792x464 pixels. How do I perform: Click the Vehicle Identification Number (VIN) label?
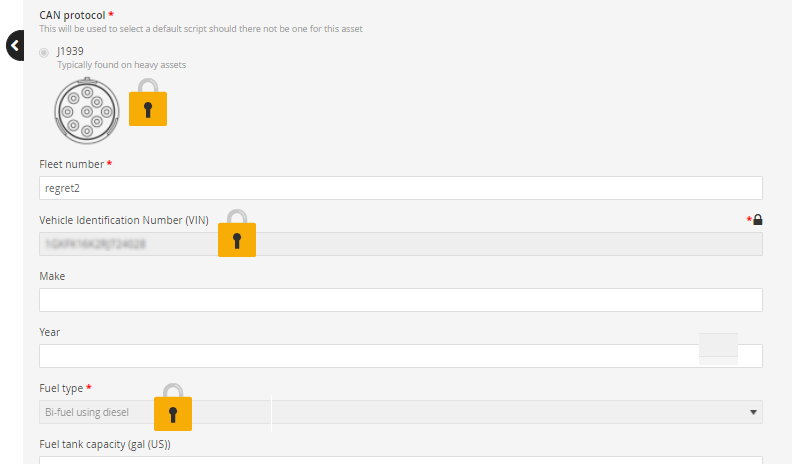click(124, 220)
